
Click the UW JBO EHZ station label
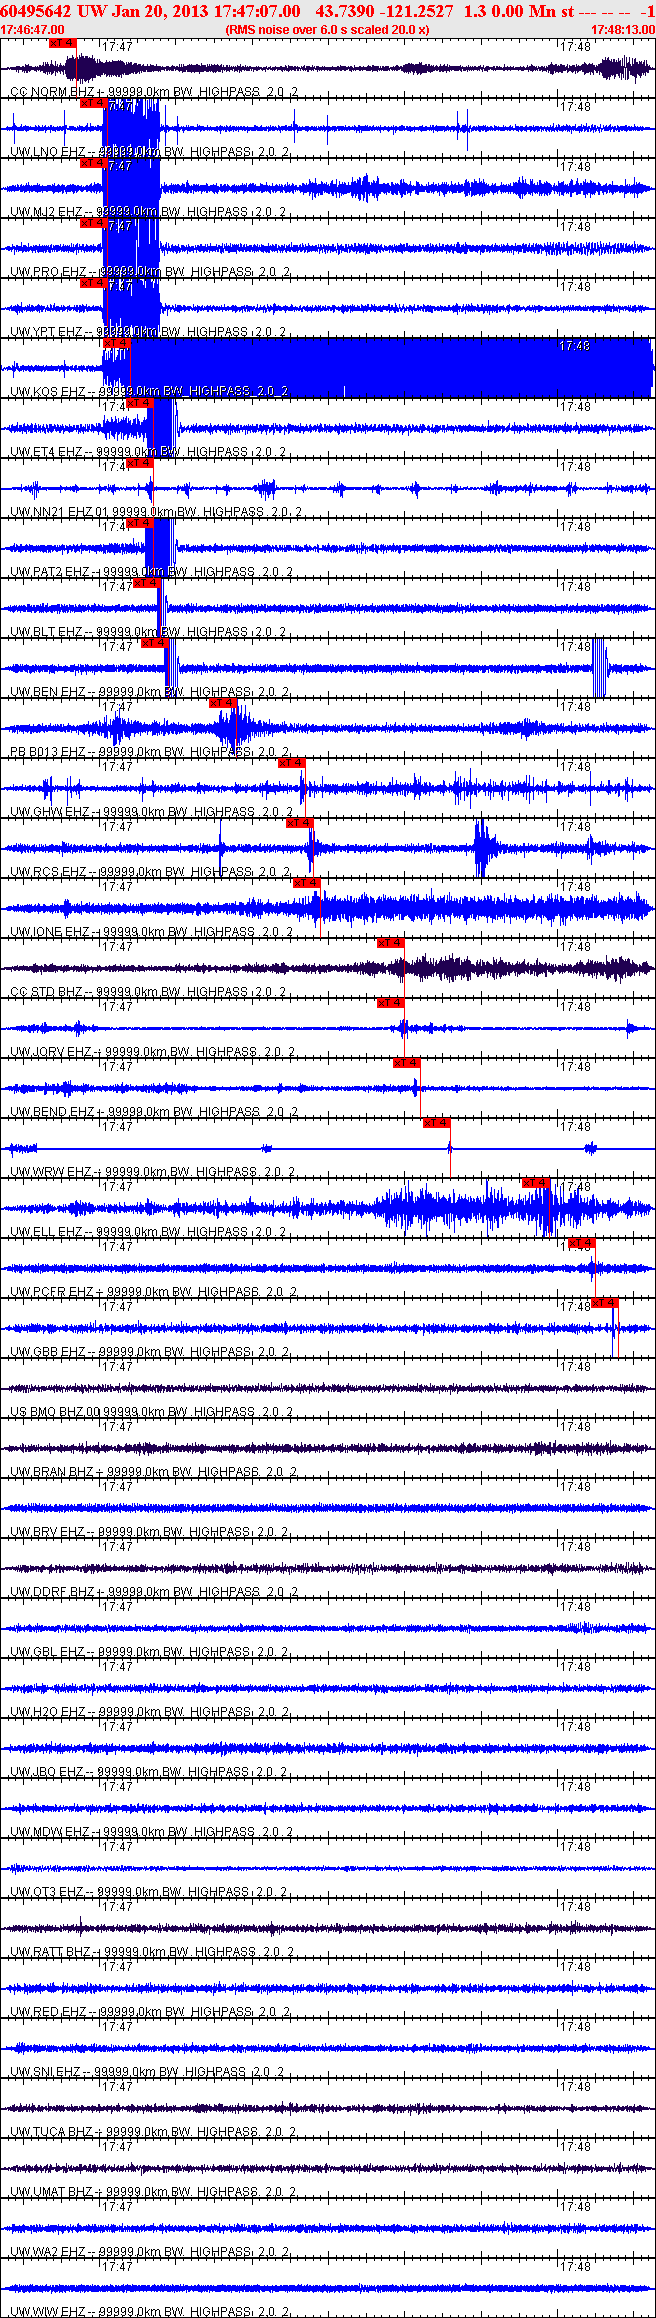(x=150, y=1772)
